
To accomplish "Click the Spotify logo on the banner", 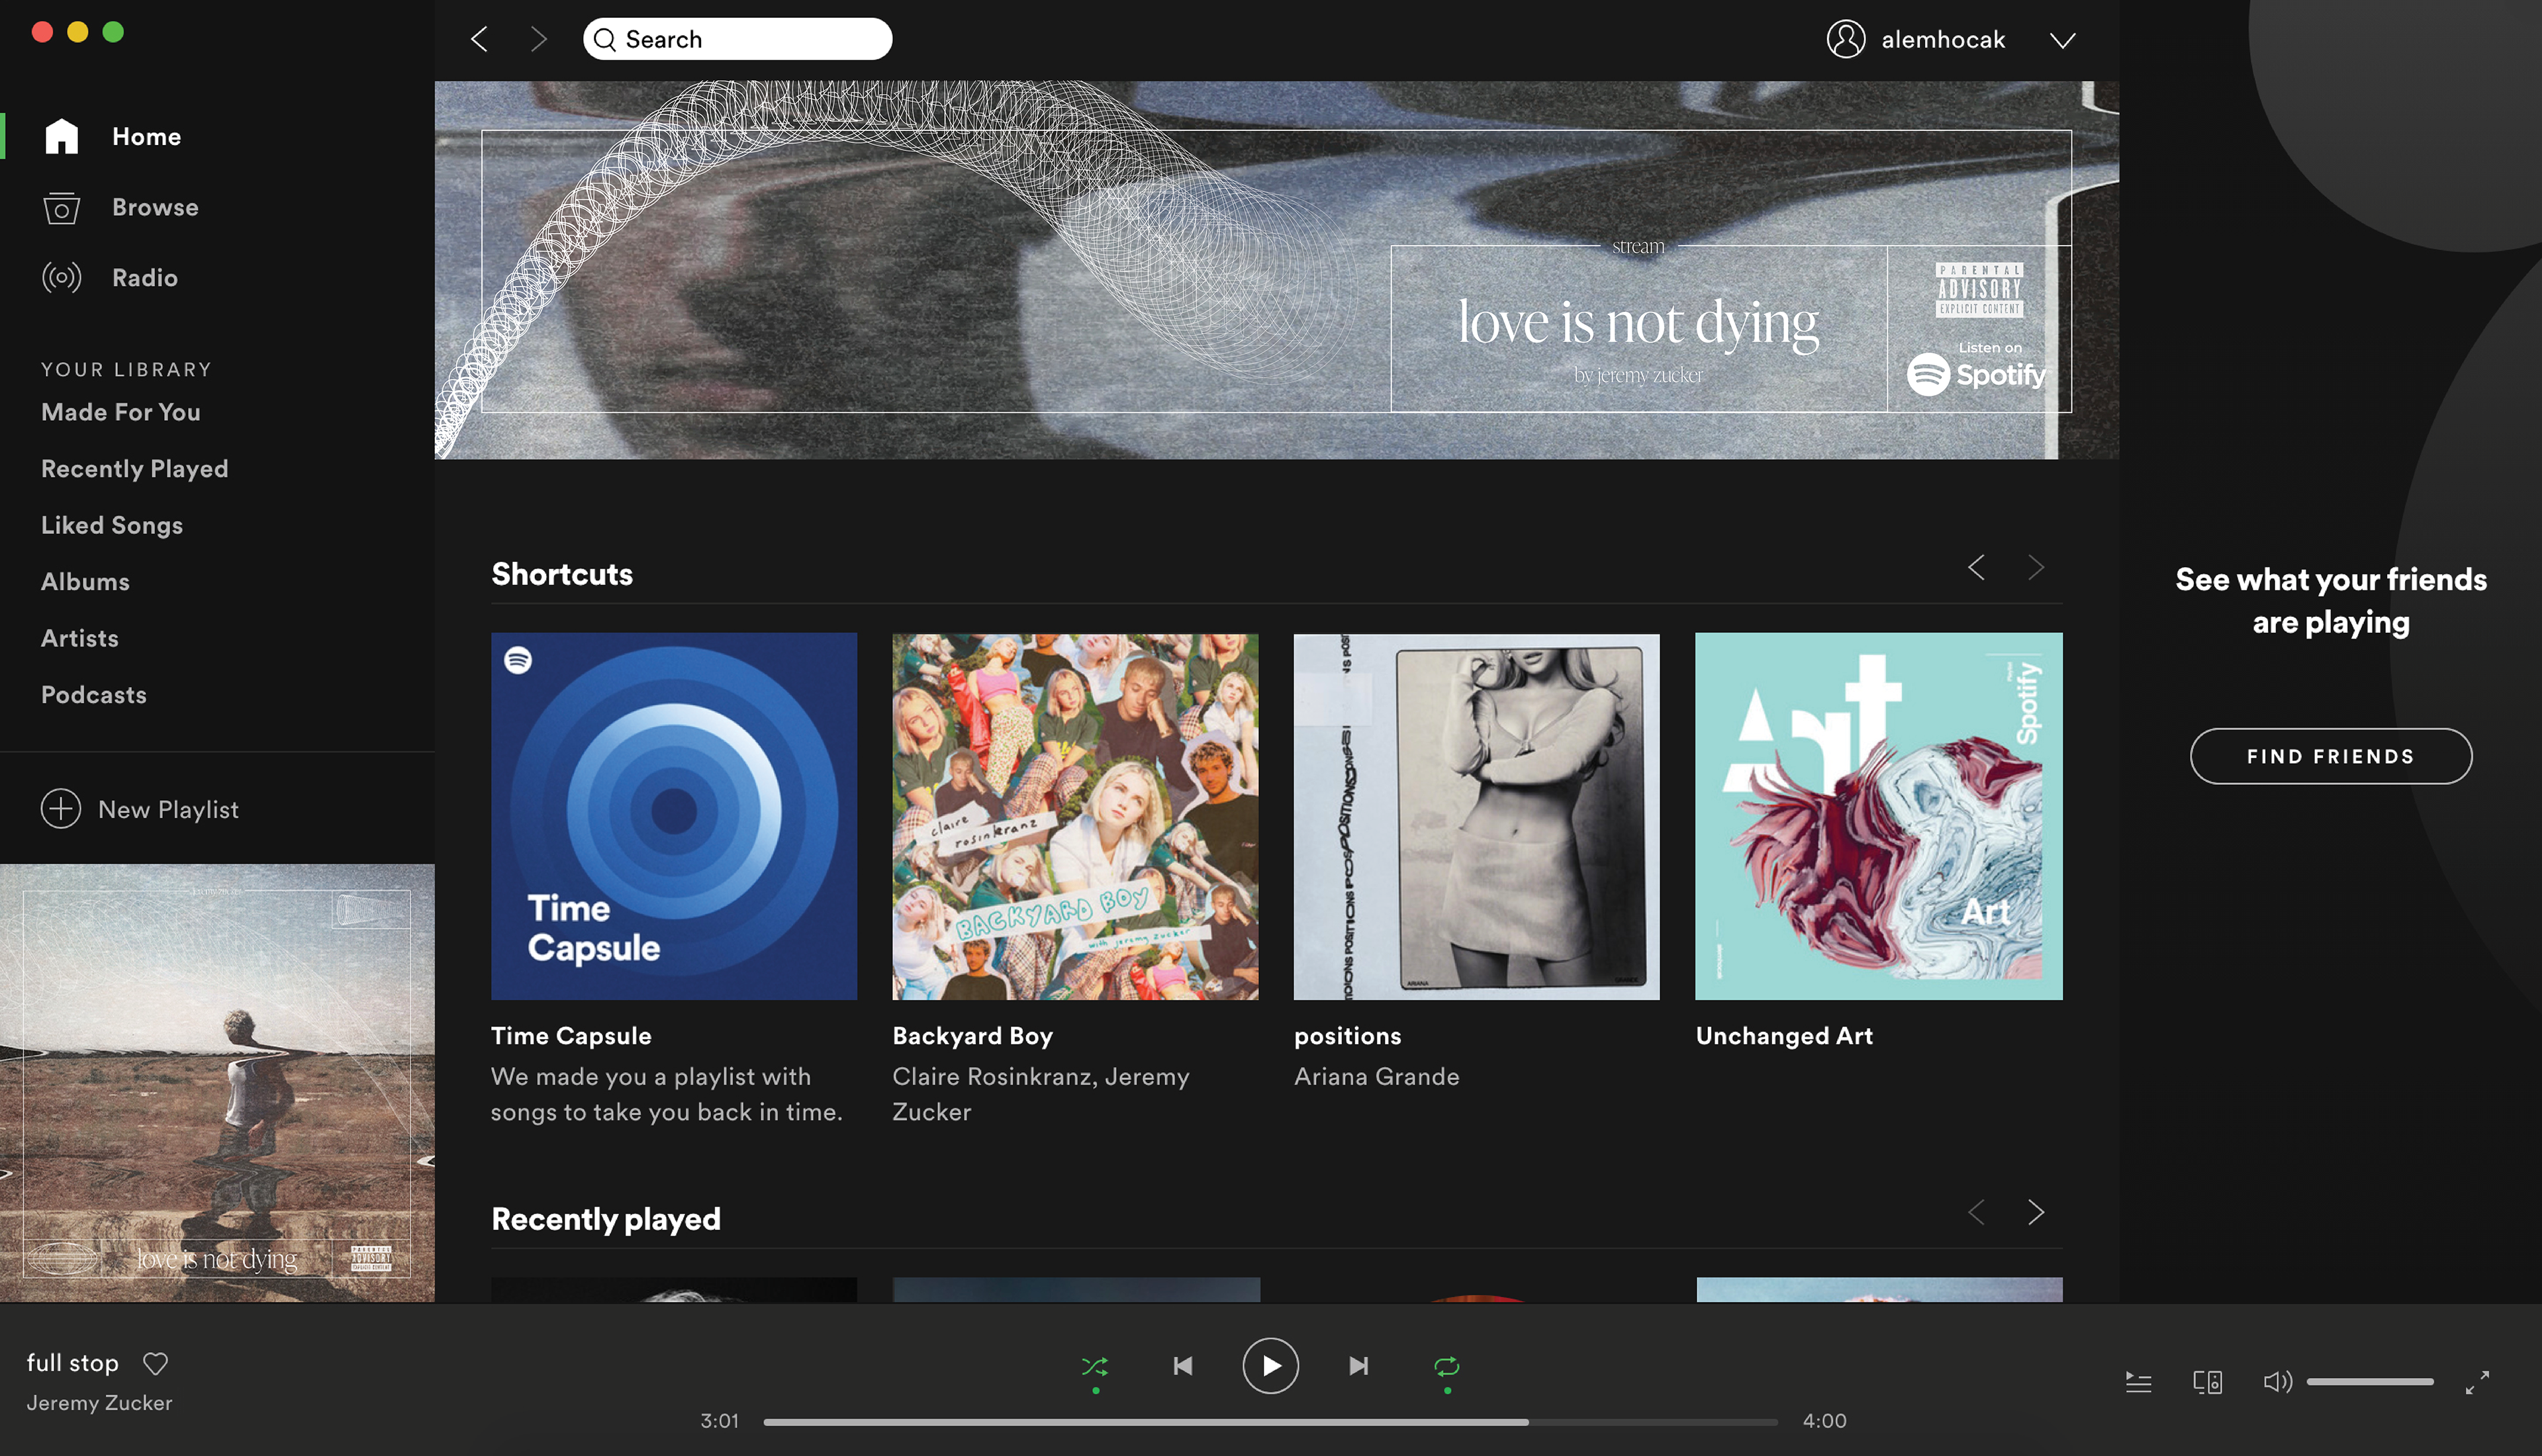I will [x=1976, y=374].
